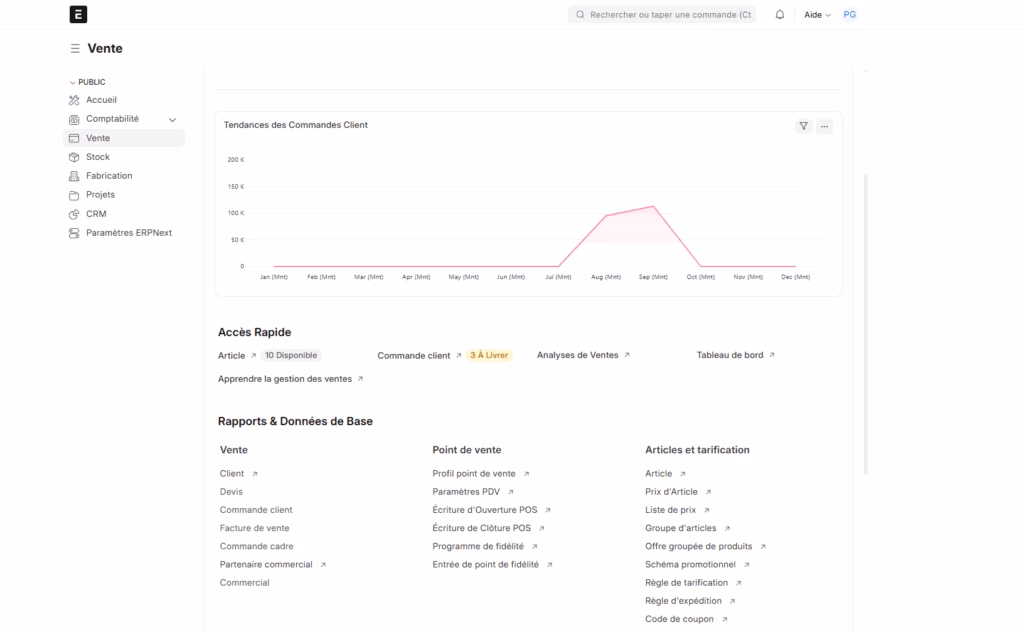Viewport: 1024px width, 632px height.
Task: Click the notifications bell icon
Action: [780, 14]
